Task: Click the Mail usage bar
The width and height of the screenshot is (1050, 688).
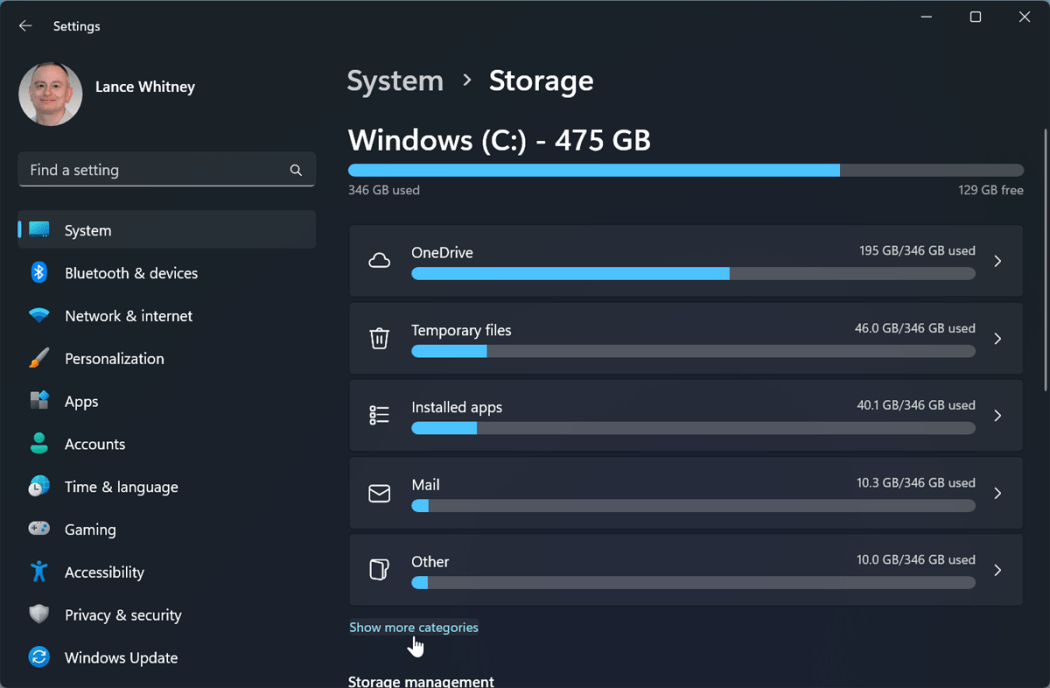Action: (693, 506)
